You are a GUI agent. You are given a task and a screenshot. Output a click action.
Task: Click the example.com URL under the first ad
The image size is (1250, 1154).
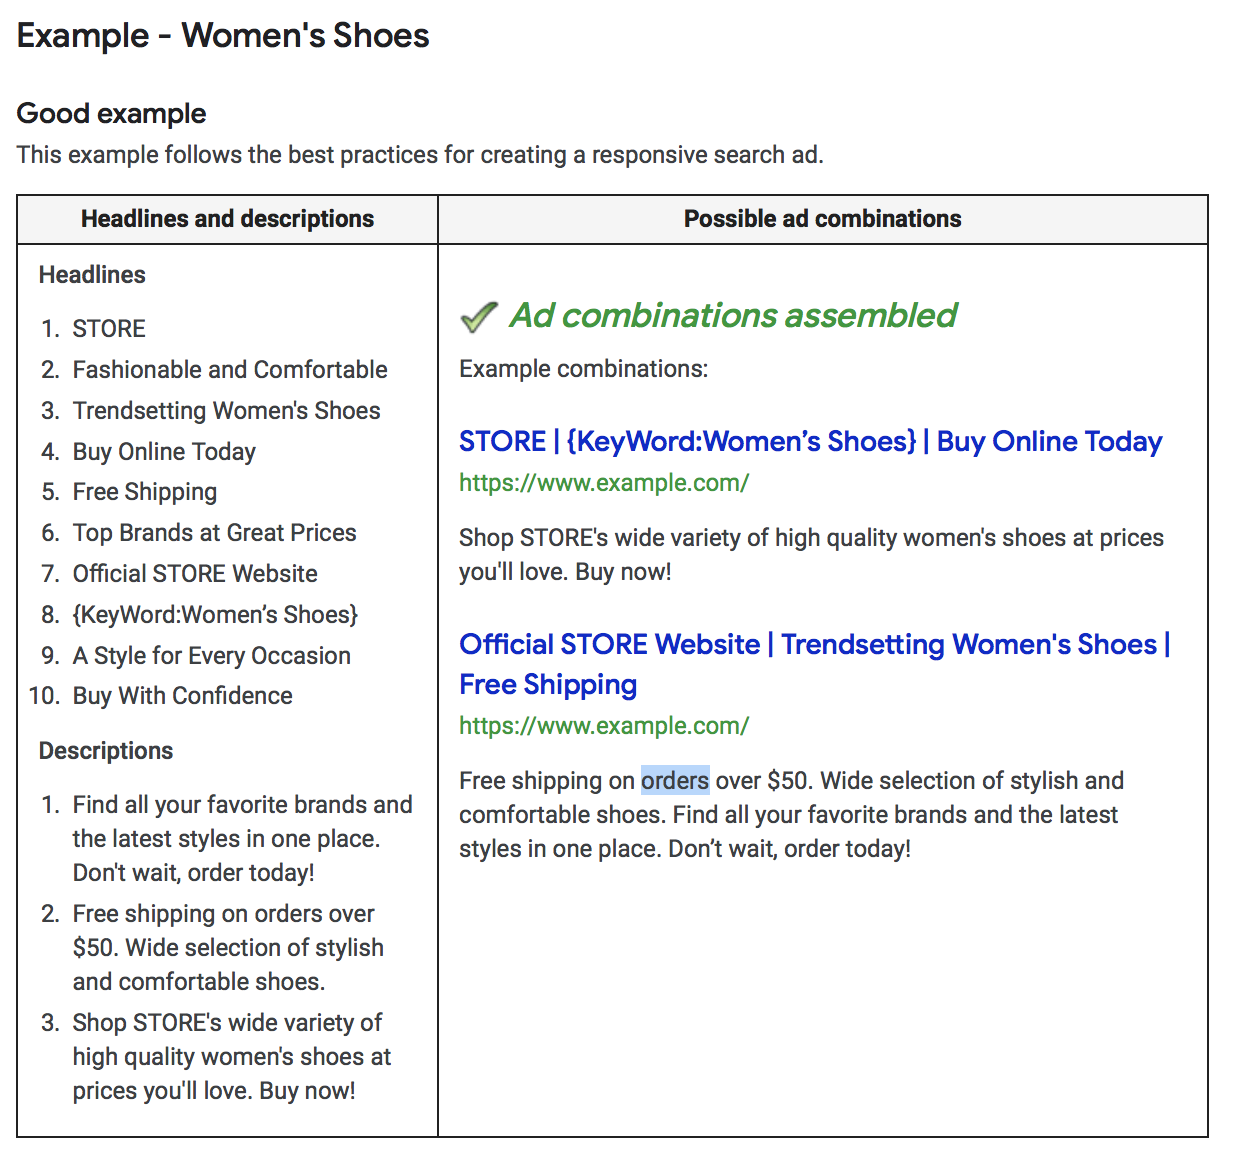point(604,483)
